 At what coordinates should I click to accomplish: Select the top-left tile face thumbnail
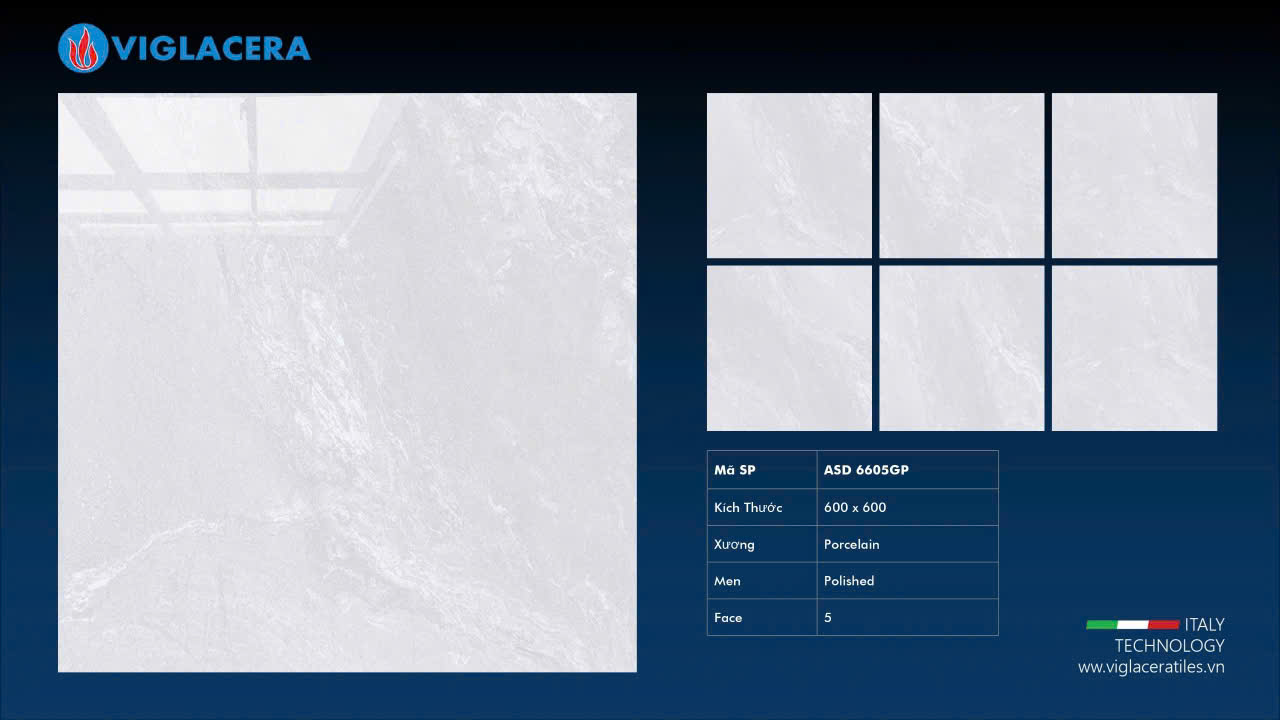click(x=789, y=175)
